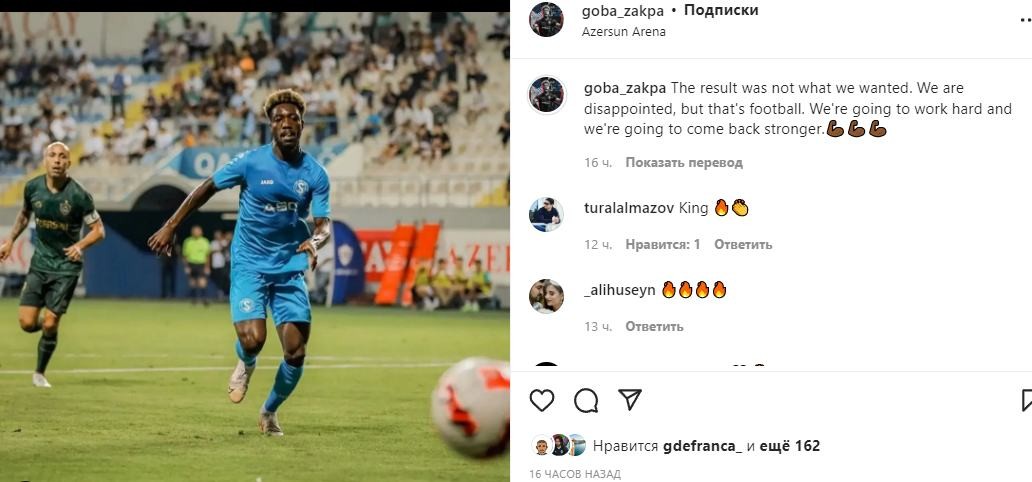Share post via paper plane icon
Screen dimensions: 1032x482
point(630,400)
